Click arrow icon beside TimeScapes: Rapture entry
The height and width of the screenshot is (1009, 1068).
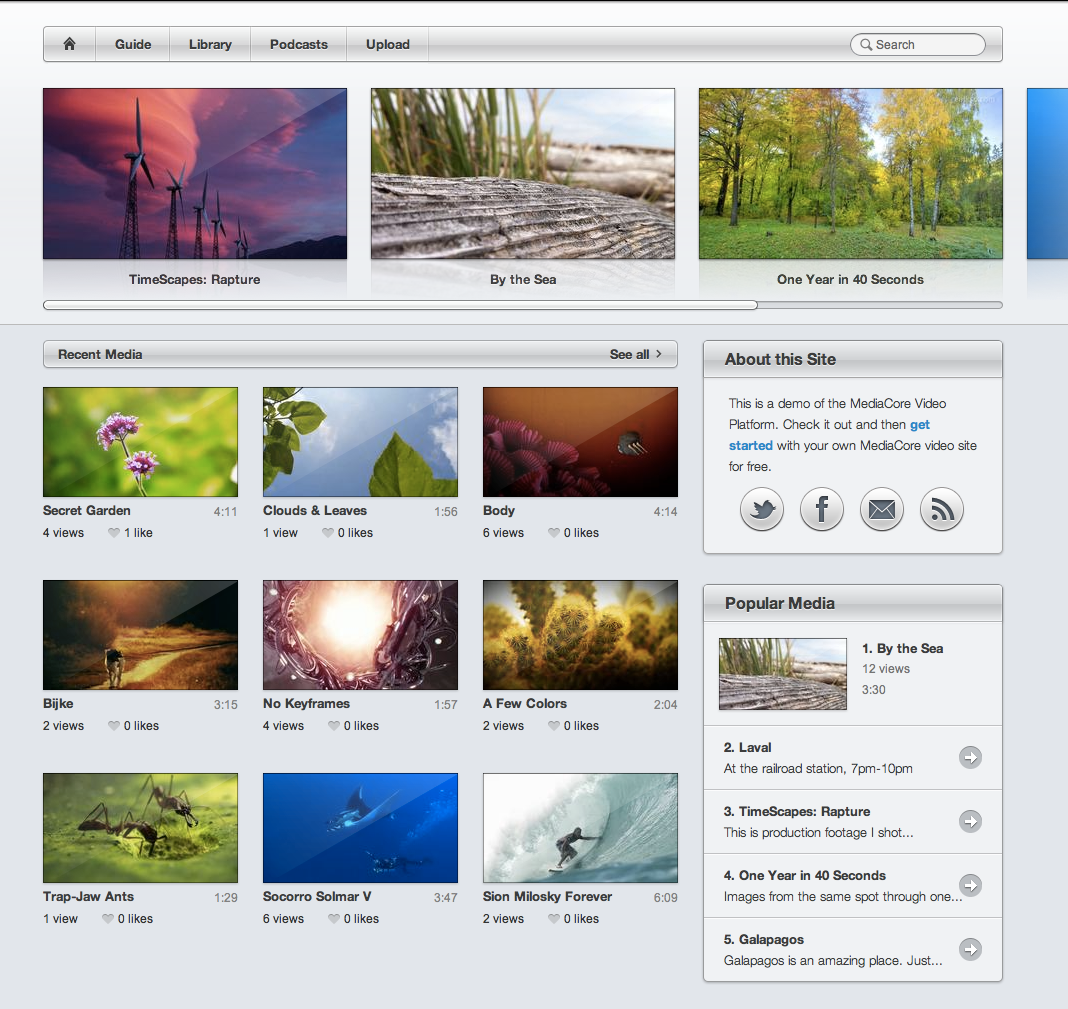[970, 821]
